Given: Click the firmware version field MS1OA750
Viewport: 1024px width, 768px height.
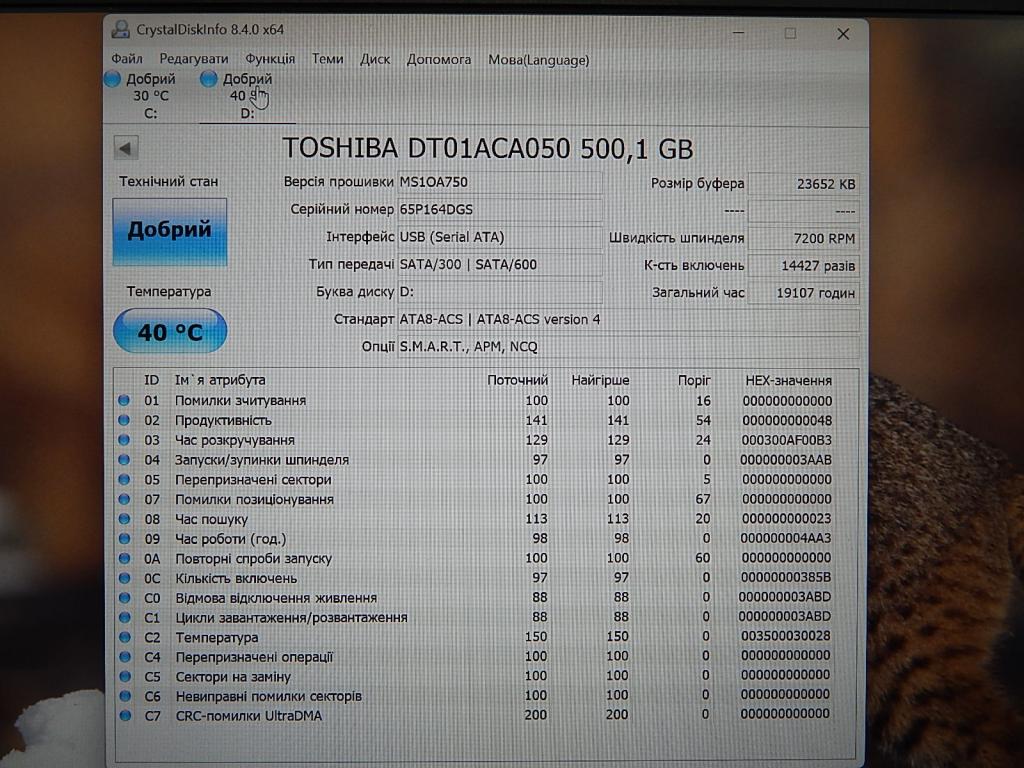Looking at the screenshot, I should (x=500, y=183).
